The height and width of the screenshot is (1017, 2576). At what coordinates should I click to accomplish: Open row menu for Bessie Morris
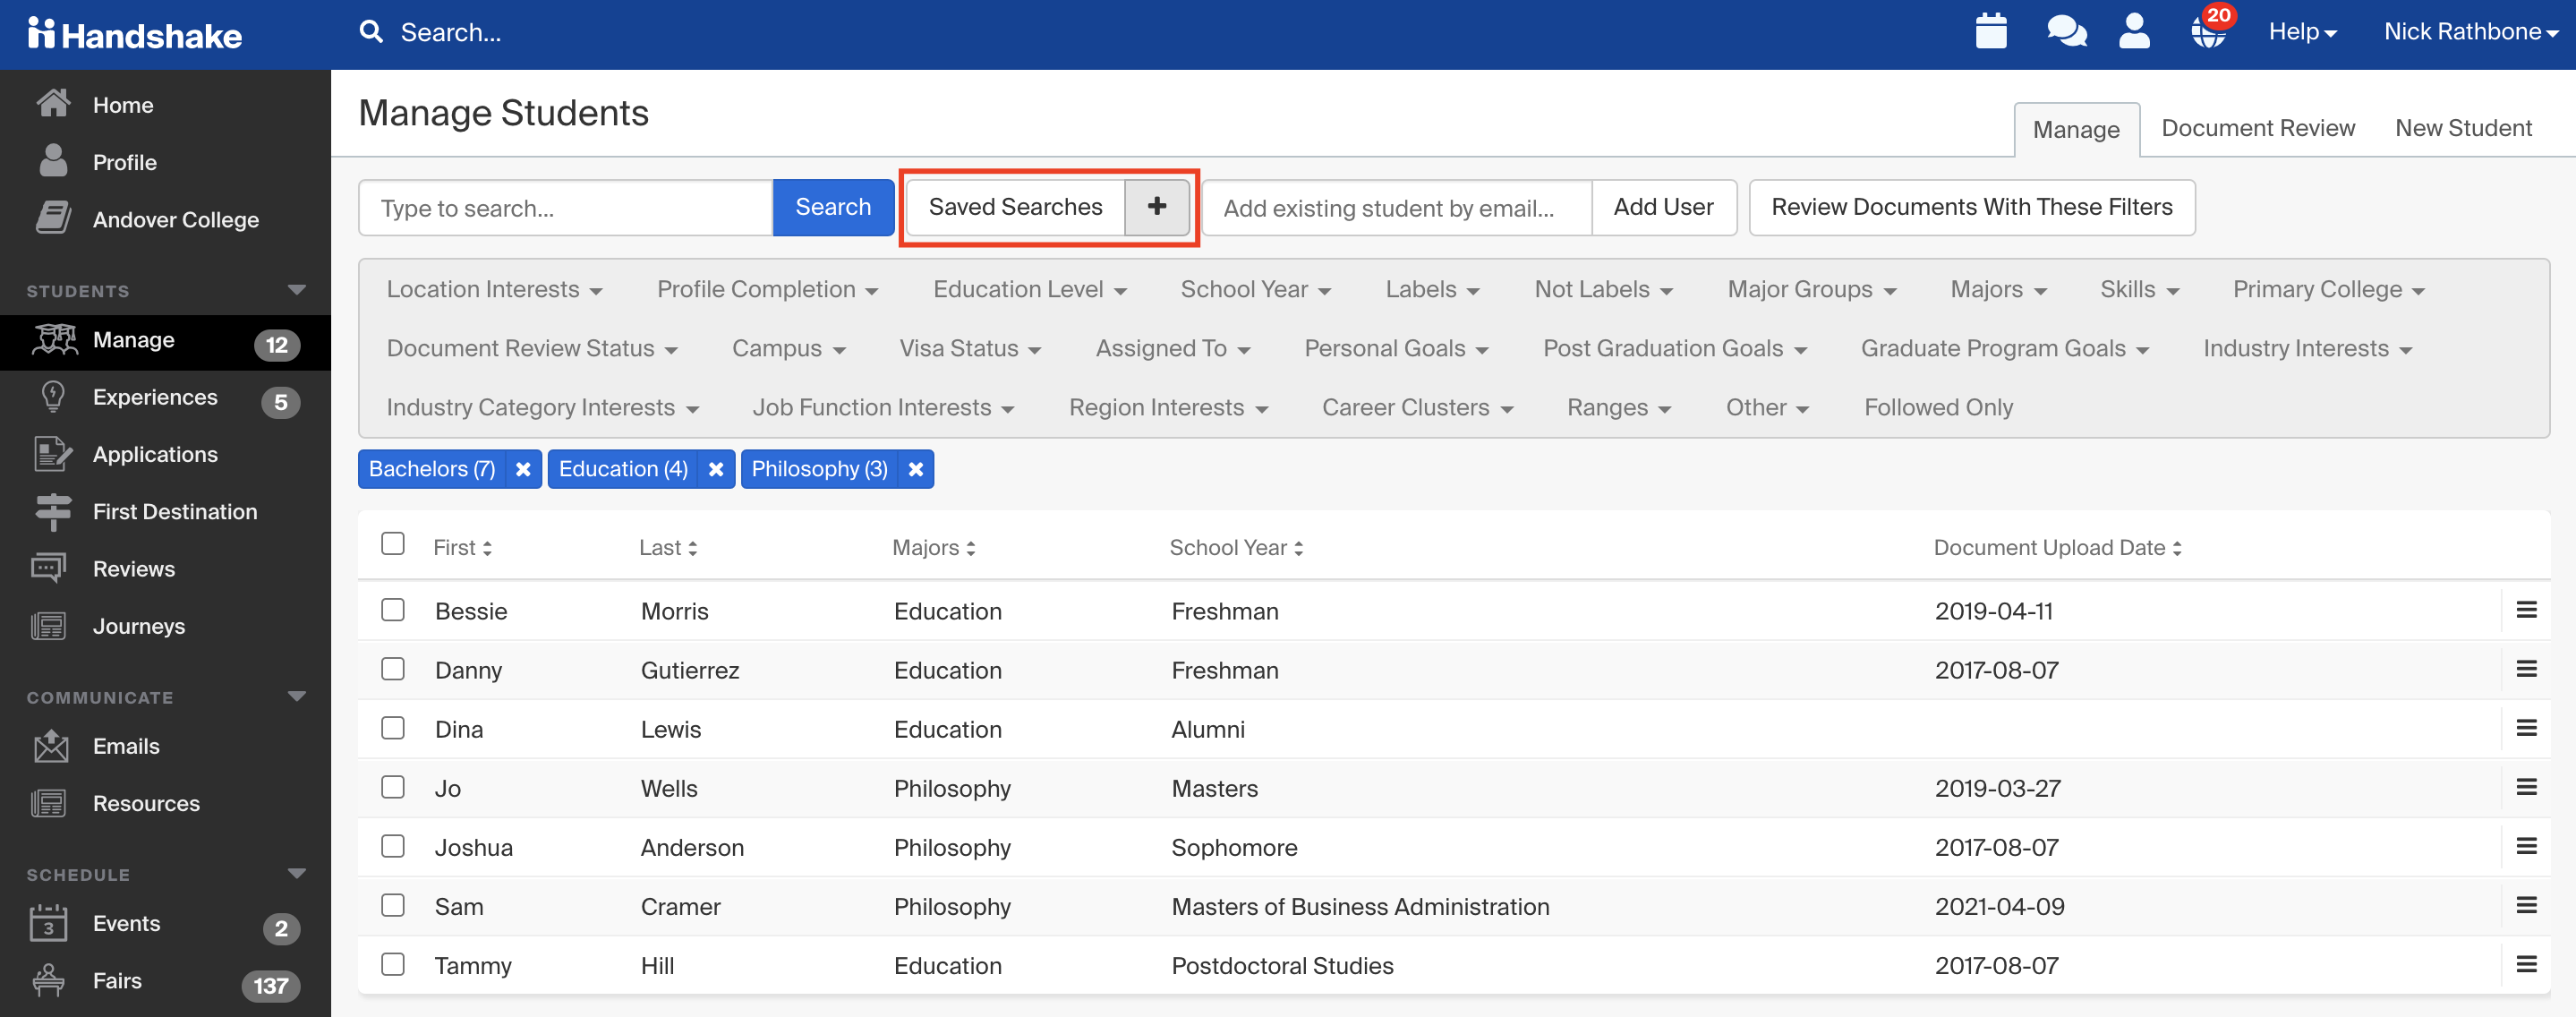coord(2526,610)
